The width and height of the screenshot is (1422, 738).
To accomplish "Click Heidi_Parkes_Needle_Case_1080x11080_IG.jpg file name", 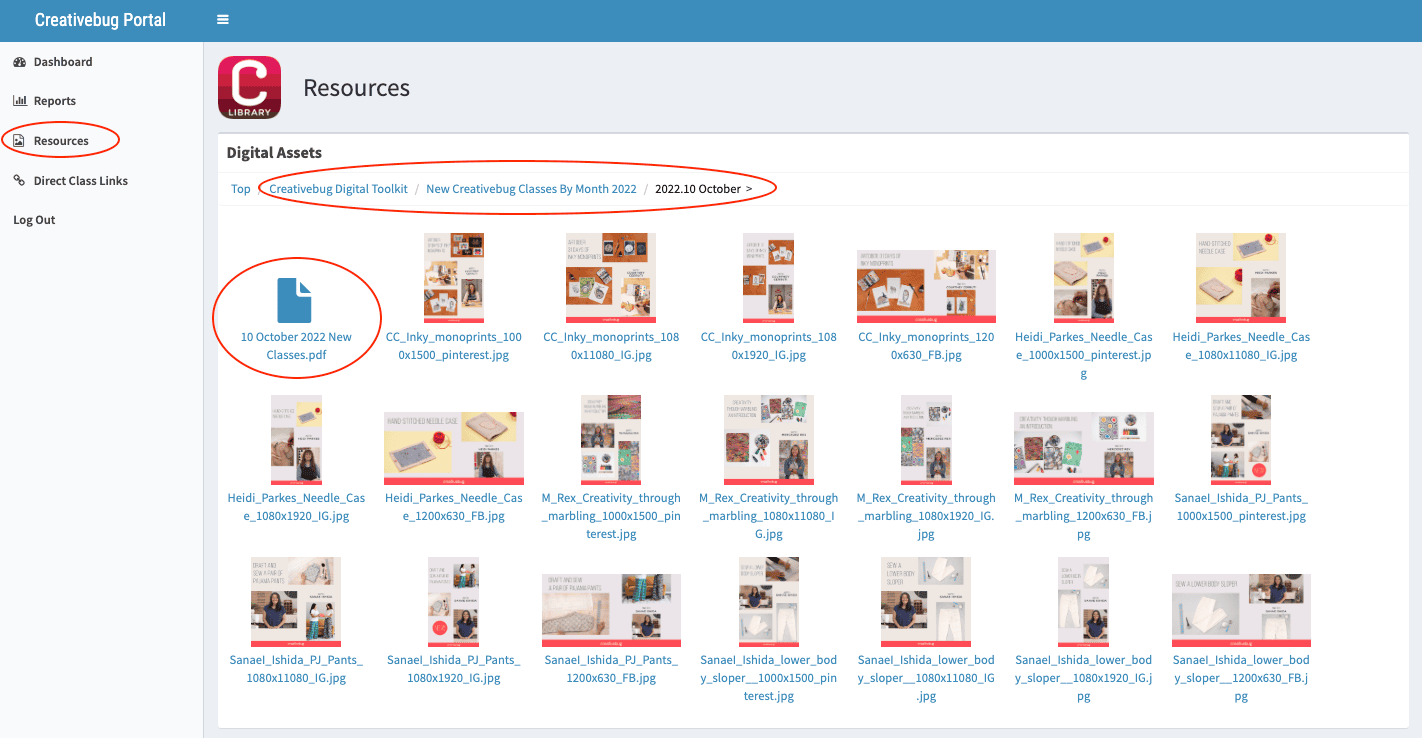I will pos(1241,346).
